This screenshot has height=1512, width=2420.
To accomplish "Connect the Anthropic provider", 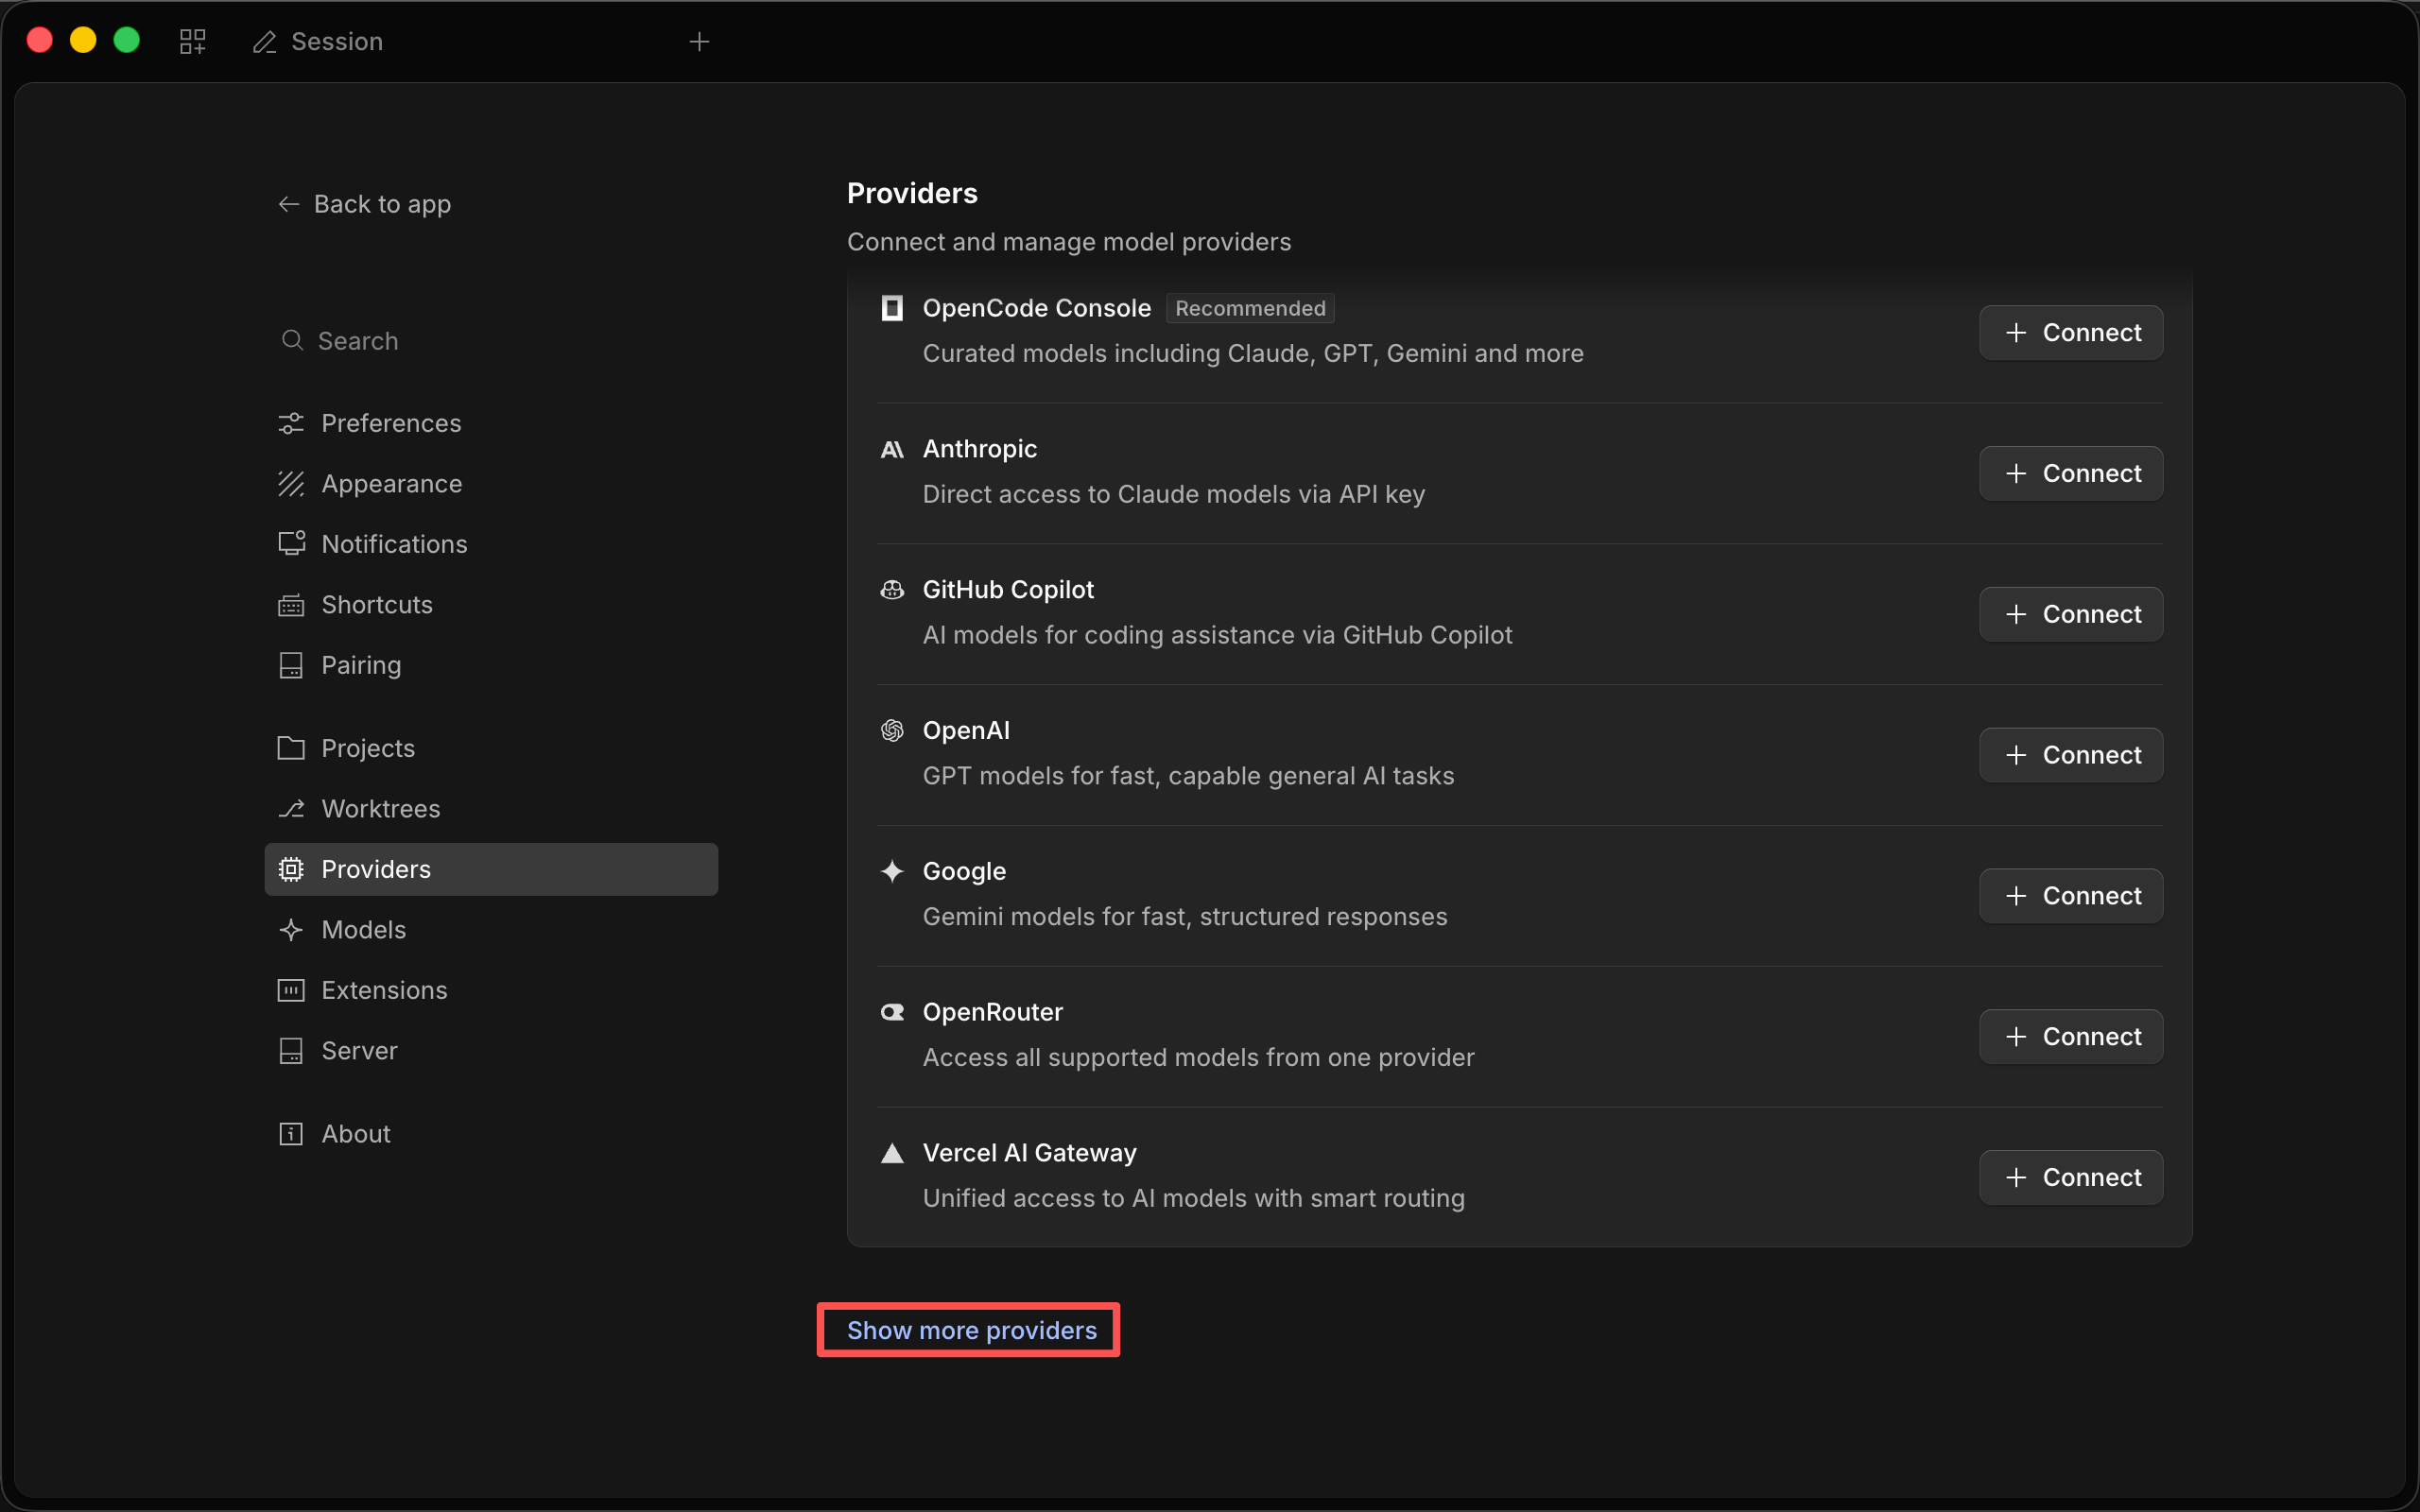I will [2071, 473].
